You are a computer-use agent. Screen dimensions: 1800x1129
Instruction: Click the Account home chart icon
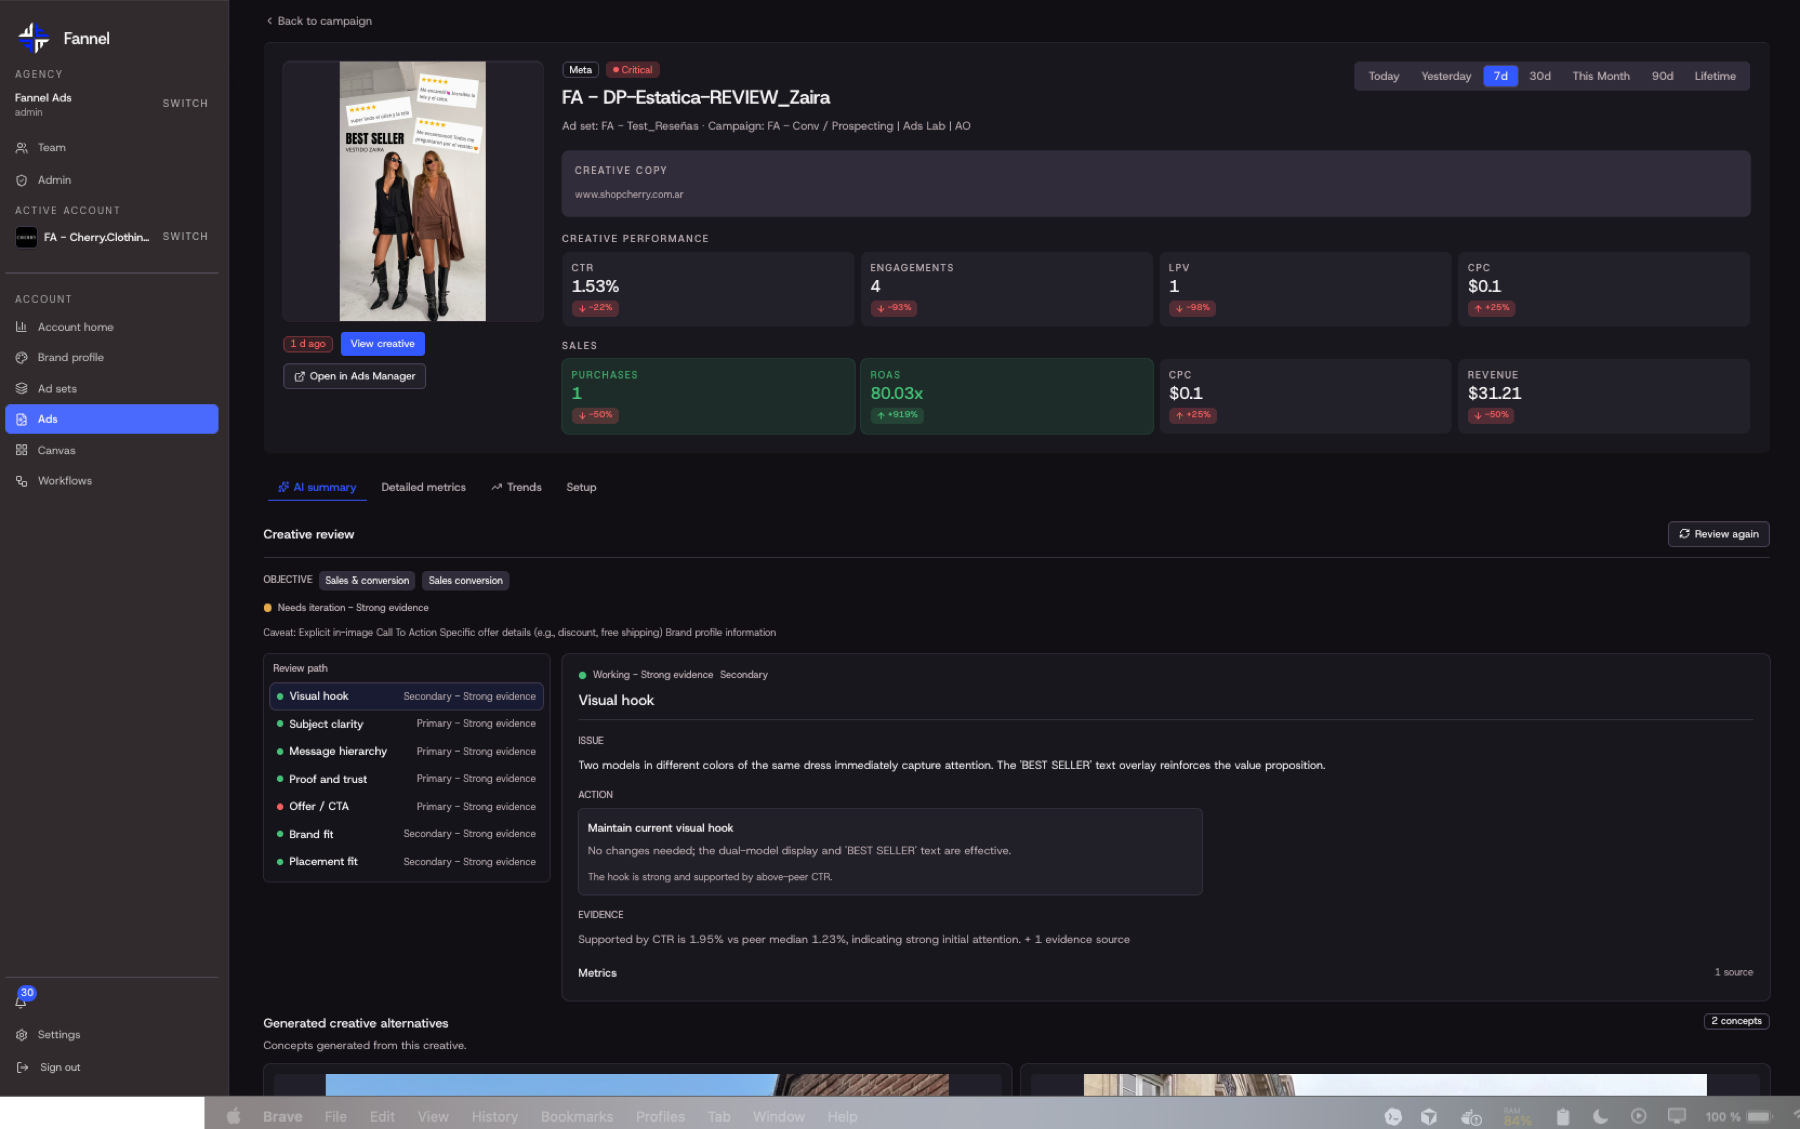(x=22, y=327)
